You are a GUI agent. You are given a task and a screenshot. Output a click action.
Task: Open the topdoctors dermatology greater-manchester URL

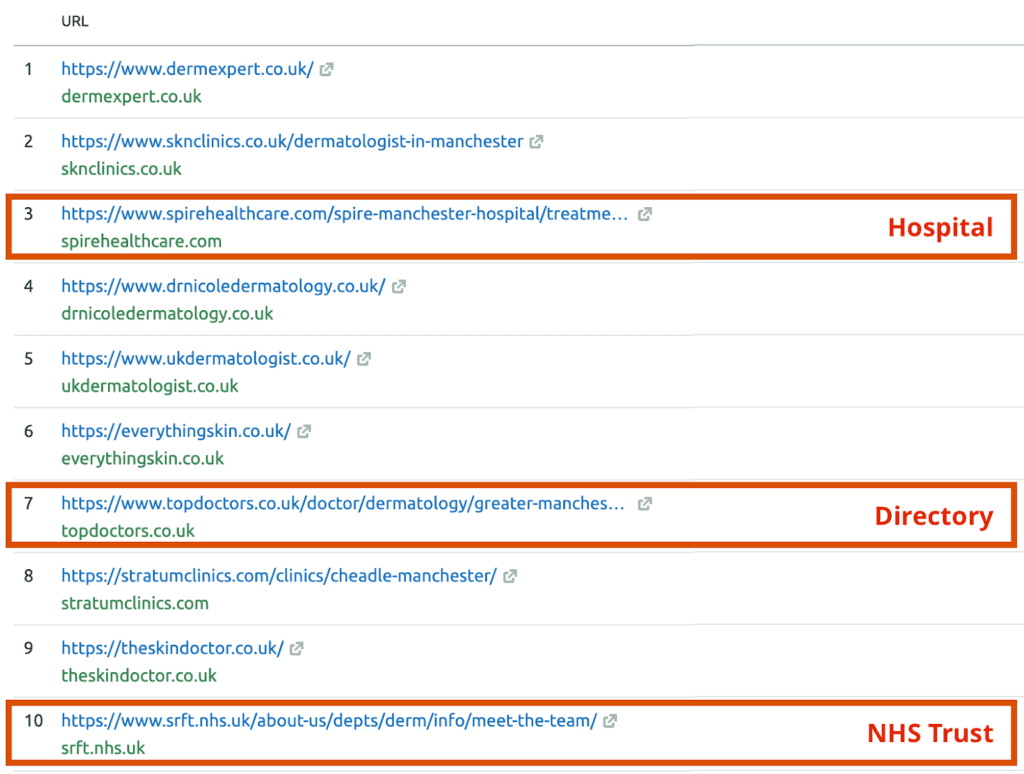tap(343, 504)
